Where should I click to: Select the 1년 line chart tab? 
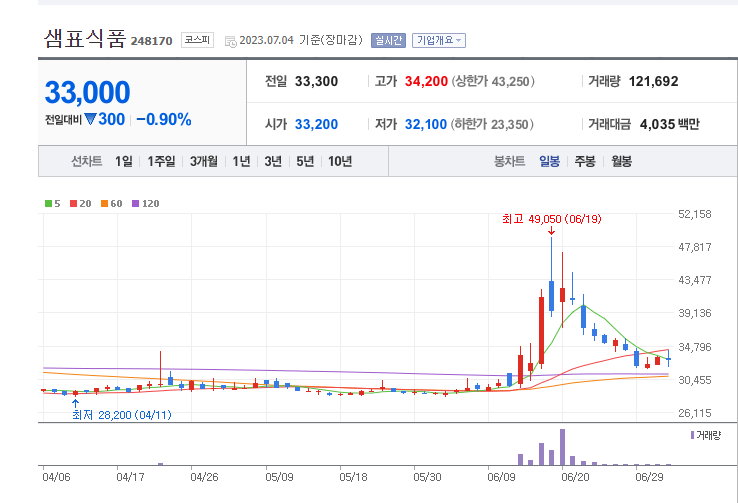(x=241, y=161)
